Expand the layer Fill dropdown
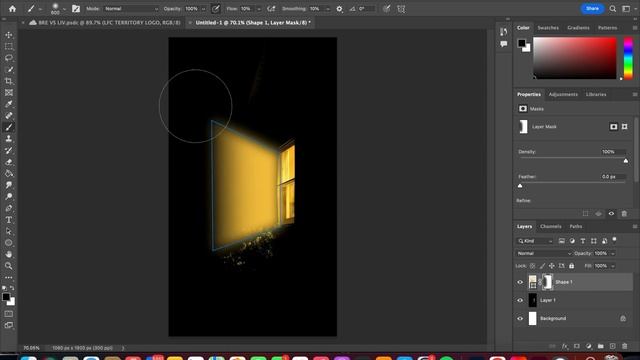 tap(612, 266)
